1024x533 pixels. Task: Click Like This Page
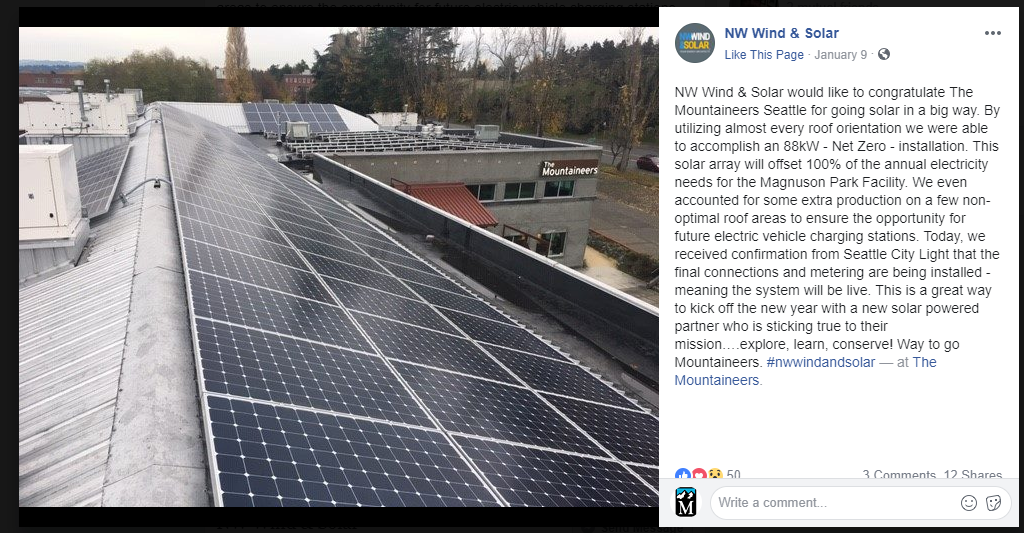coord(764,54)
